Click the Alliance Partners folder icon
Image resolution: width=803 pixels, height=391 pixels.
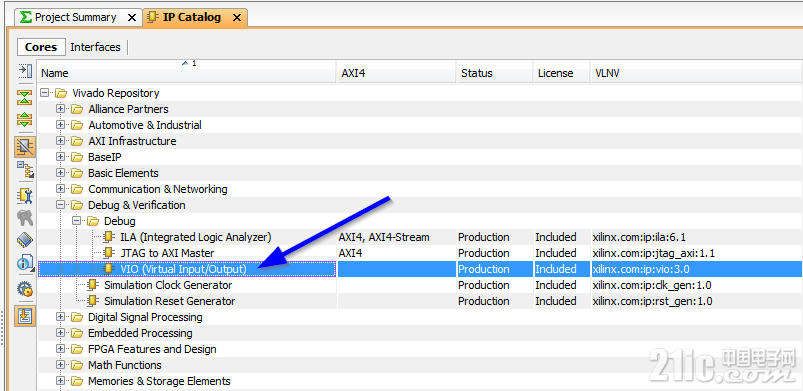tap(77, 109)
